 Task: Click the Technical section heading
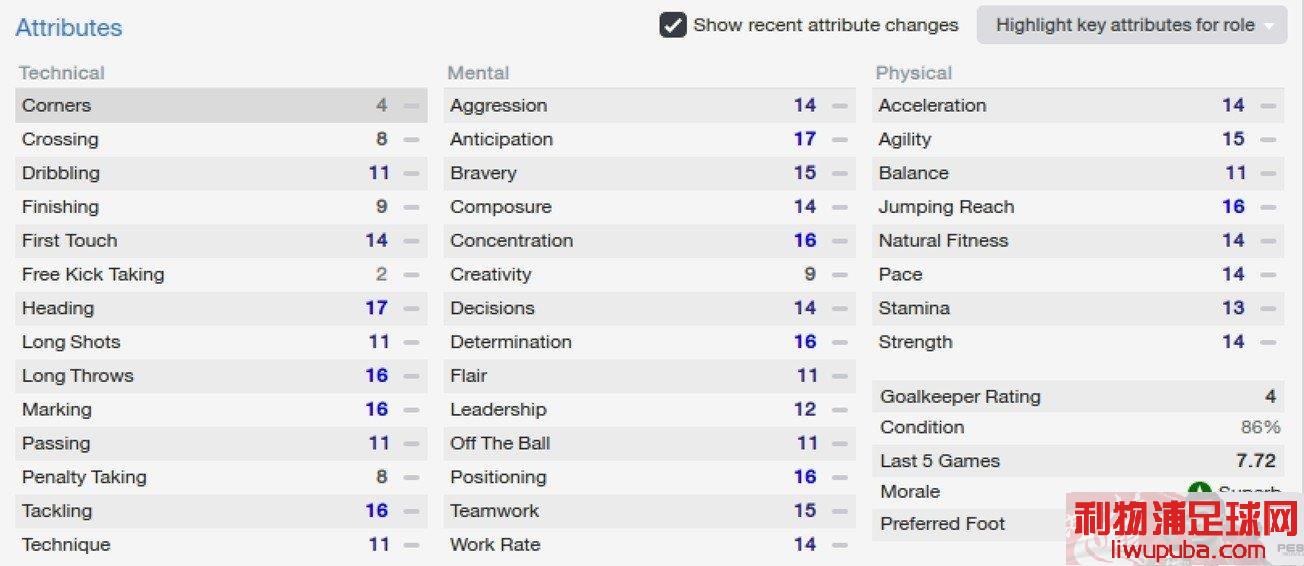coord(62,73)
